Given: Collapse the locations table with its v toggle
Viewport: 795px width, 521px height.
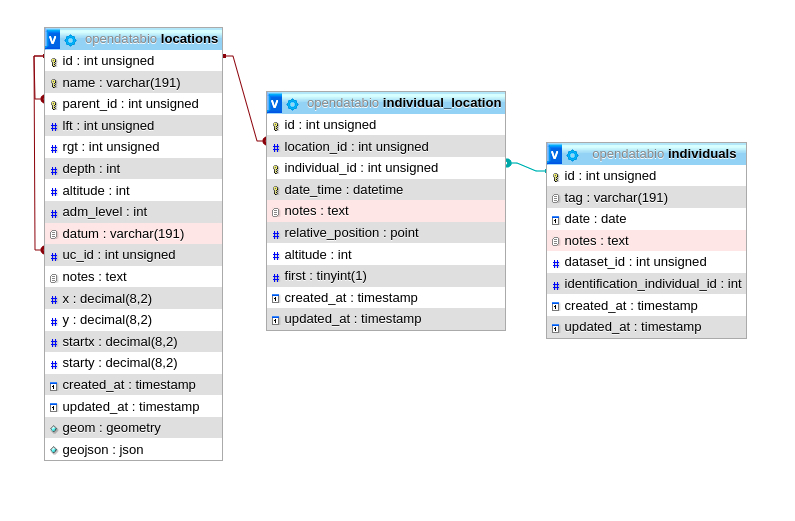Looking at the screenshot, I should [53, 39].
